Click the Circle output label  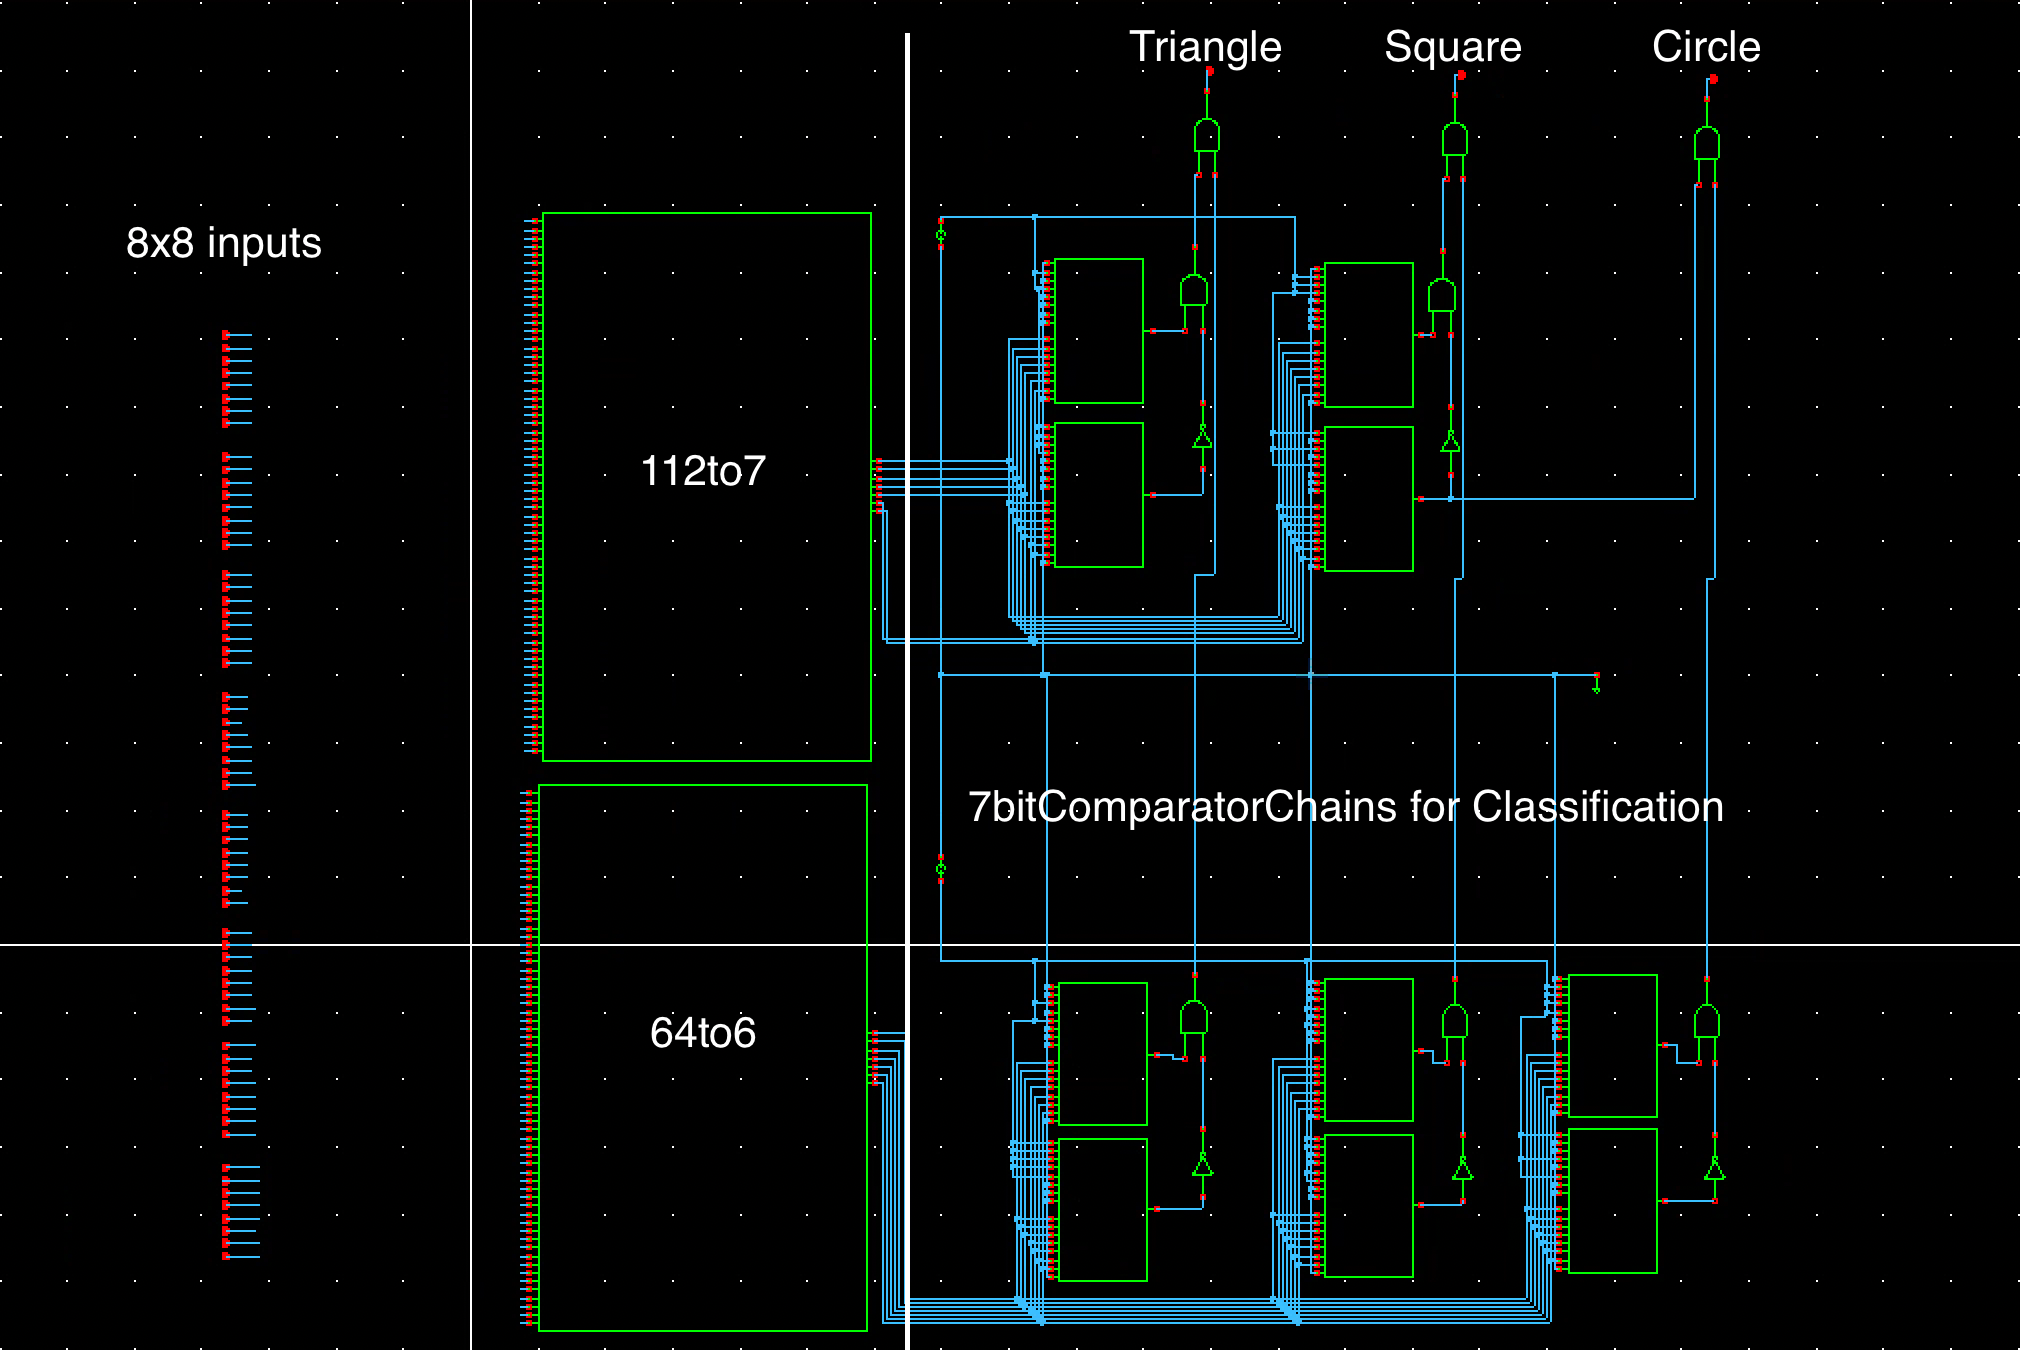[1705, 47]
